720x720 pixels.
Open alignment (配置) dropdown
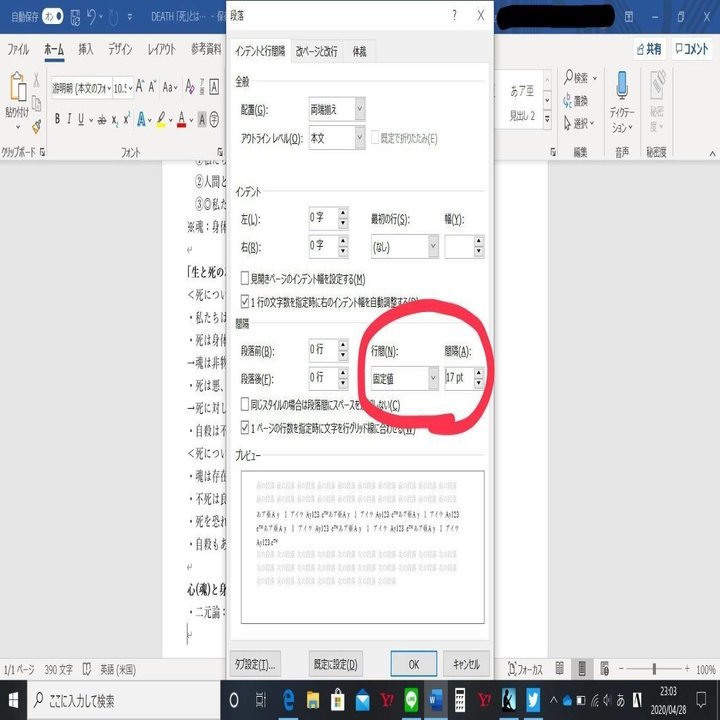[360, 109]
